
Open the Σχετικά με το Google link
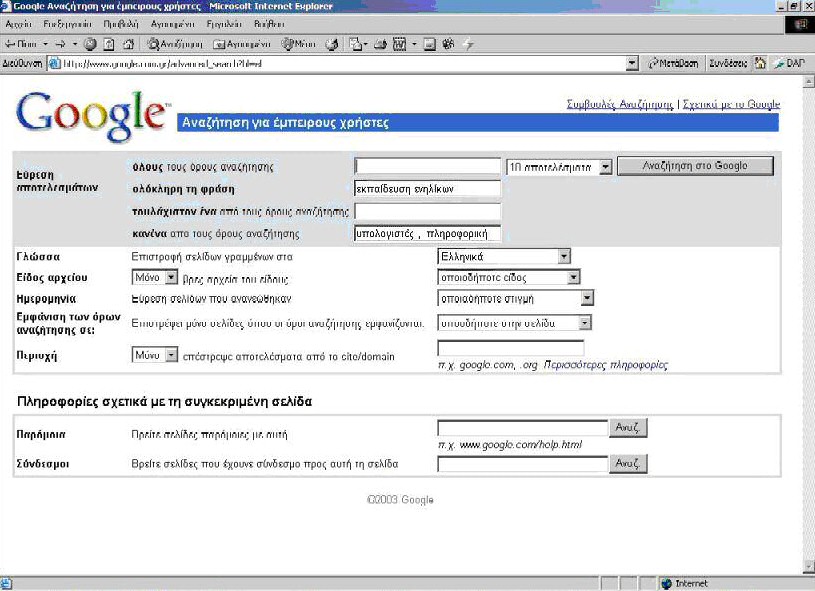point(731,104)
